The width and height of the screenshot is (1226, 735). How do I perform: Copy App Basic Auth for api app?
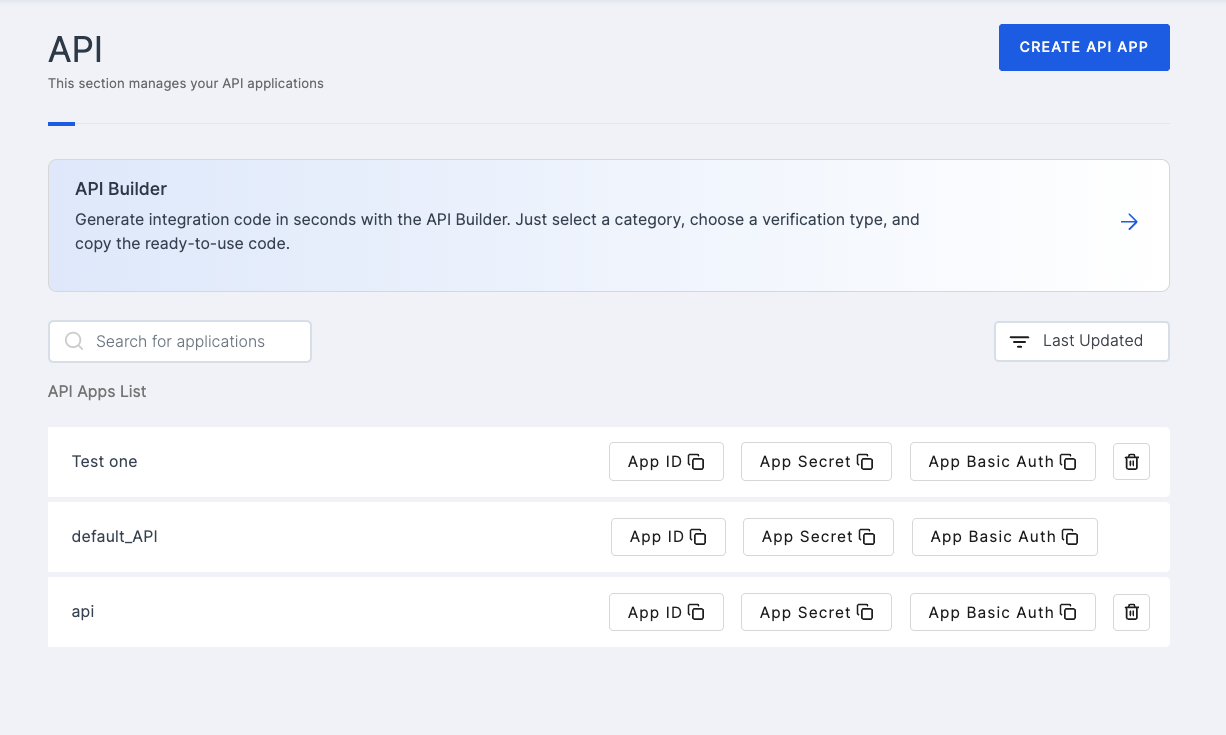[x=1002, y=612]
